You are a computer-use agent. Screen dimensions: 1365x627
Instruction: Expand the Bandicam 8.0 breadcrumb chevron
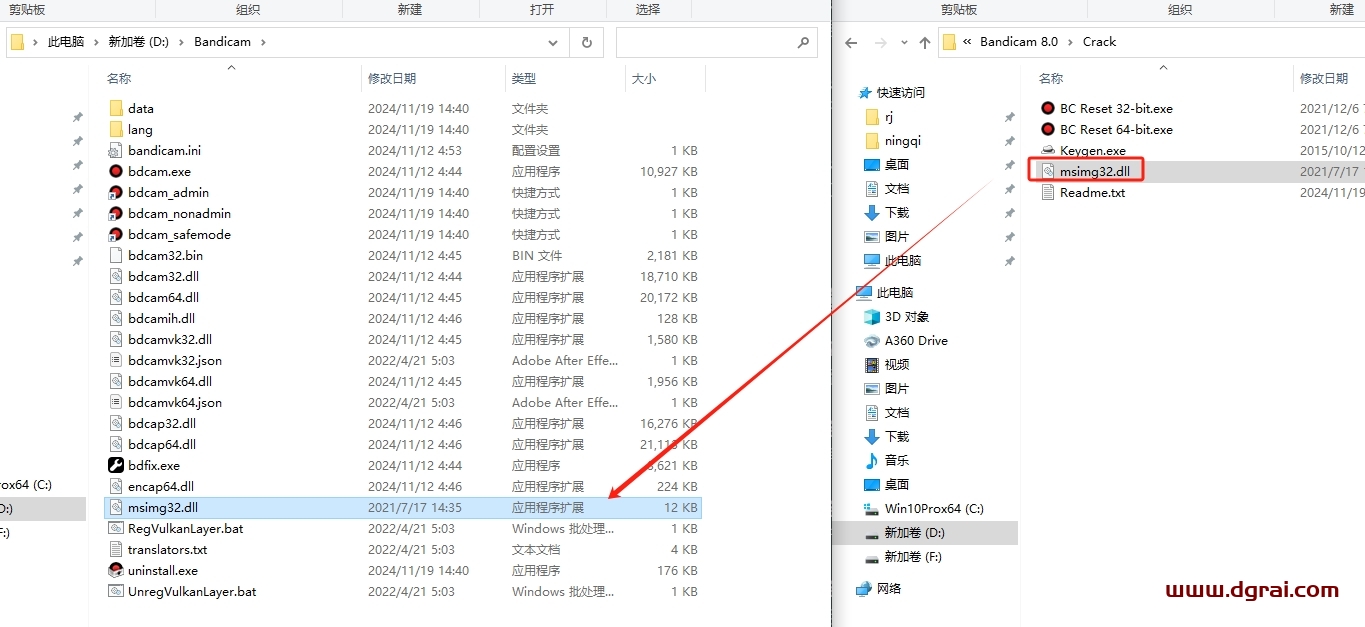(1070, 42)
